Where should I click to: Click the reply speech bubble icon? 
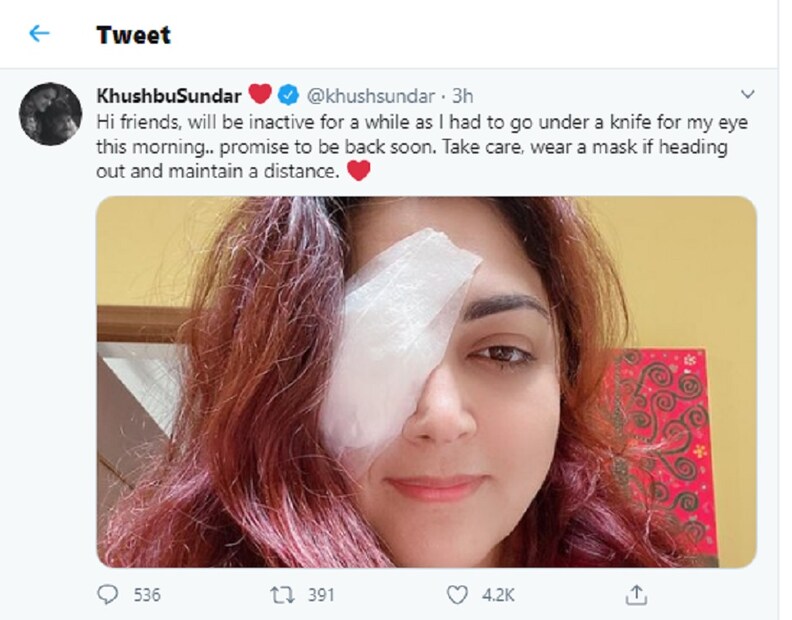(108, 595)
